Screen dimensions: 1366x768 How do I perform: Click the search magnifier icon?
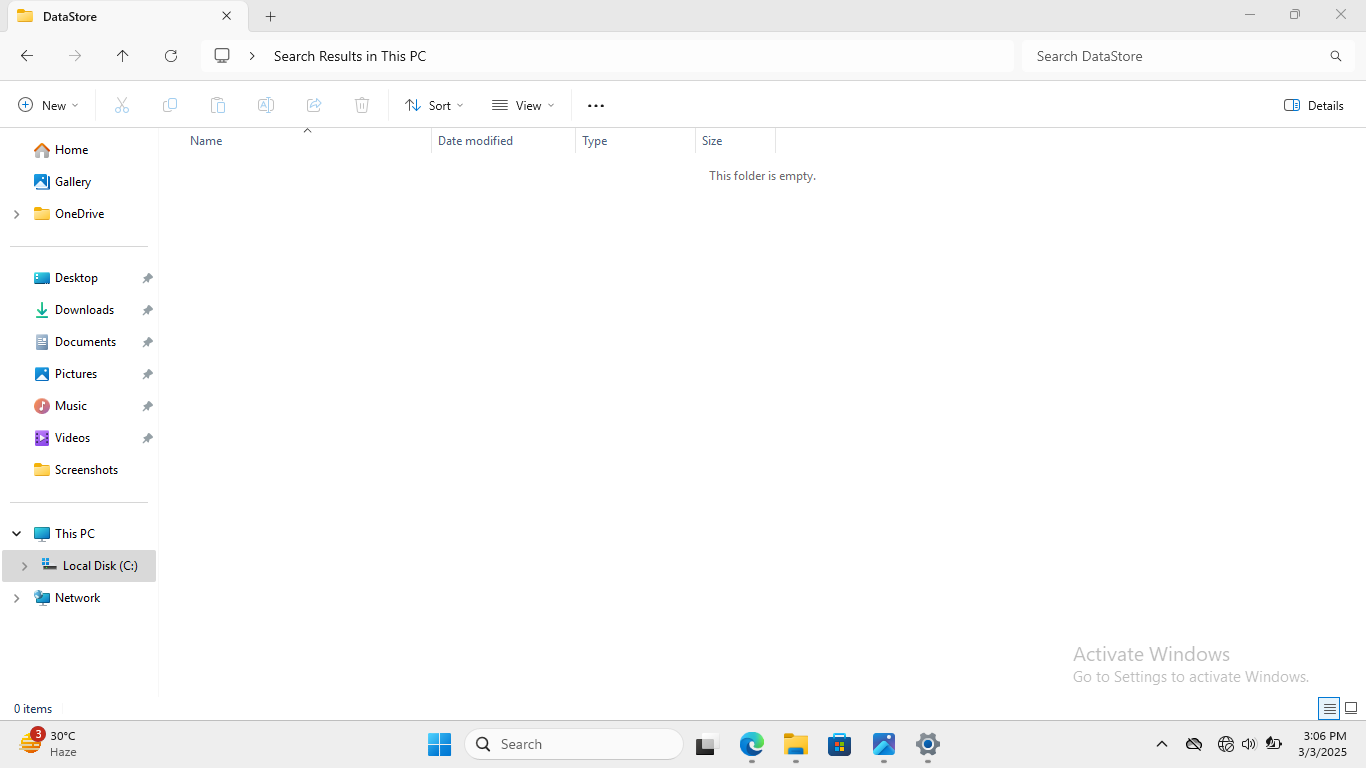click(x=1335, y=56)
